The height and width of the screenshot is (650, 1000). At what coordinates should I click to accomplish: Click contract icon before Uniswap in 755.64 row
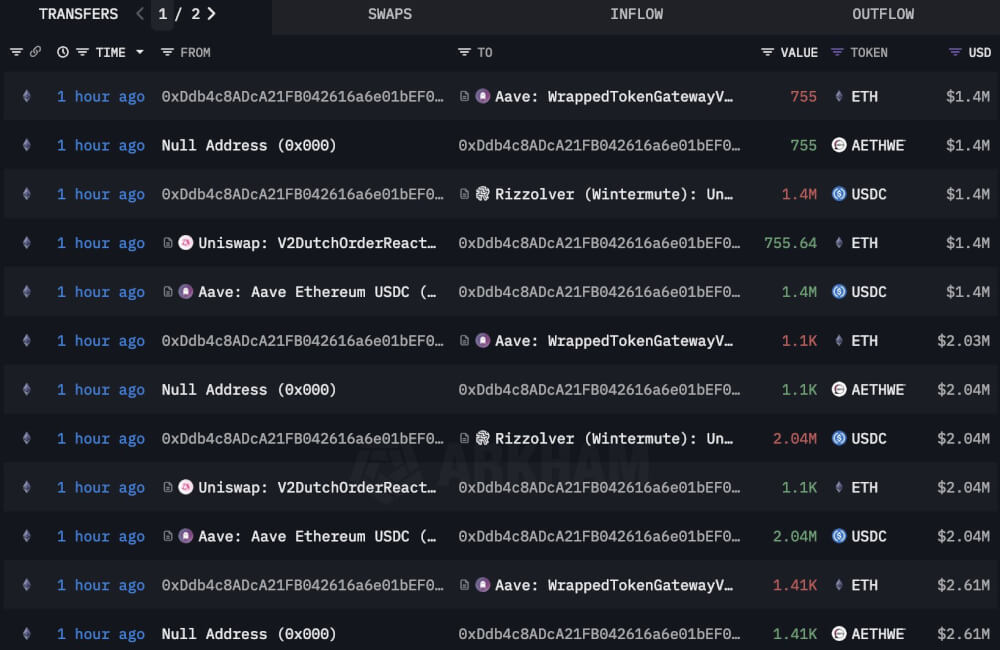point(168,243)
